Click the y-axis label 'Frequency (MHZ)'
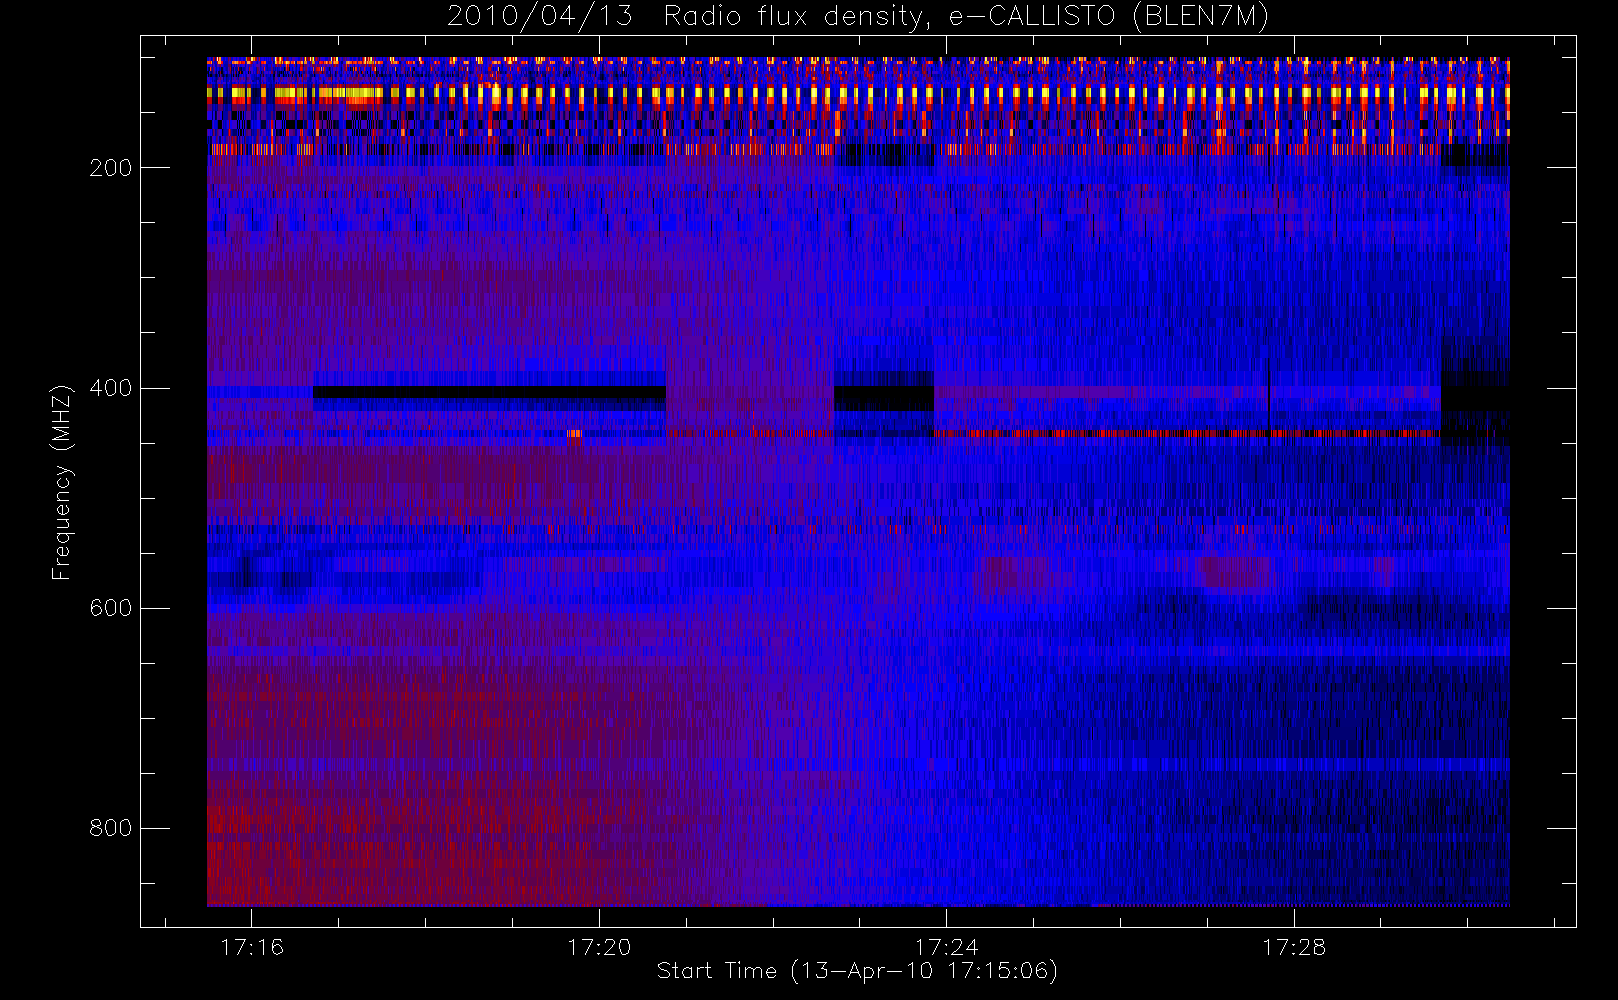This screenshot has width=1618, height=1000. [x=62, y=482]
